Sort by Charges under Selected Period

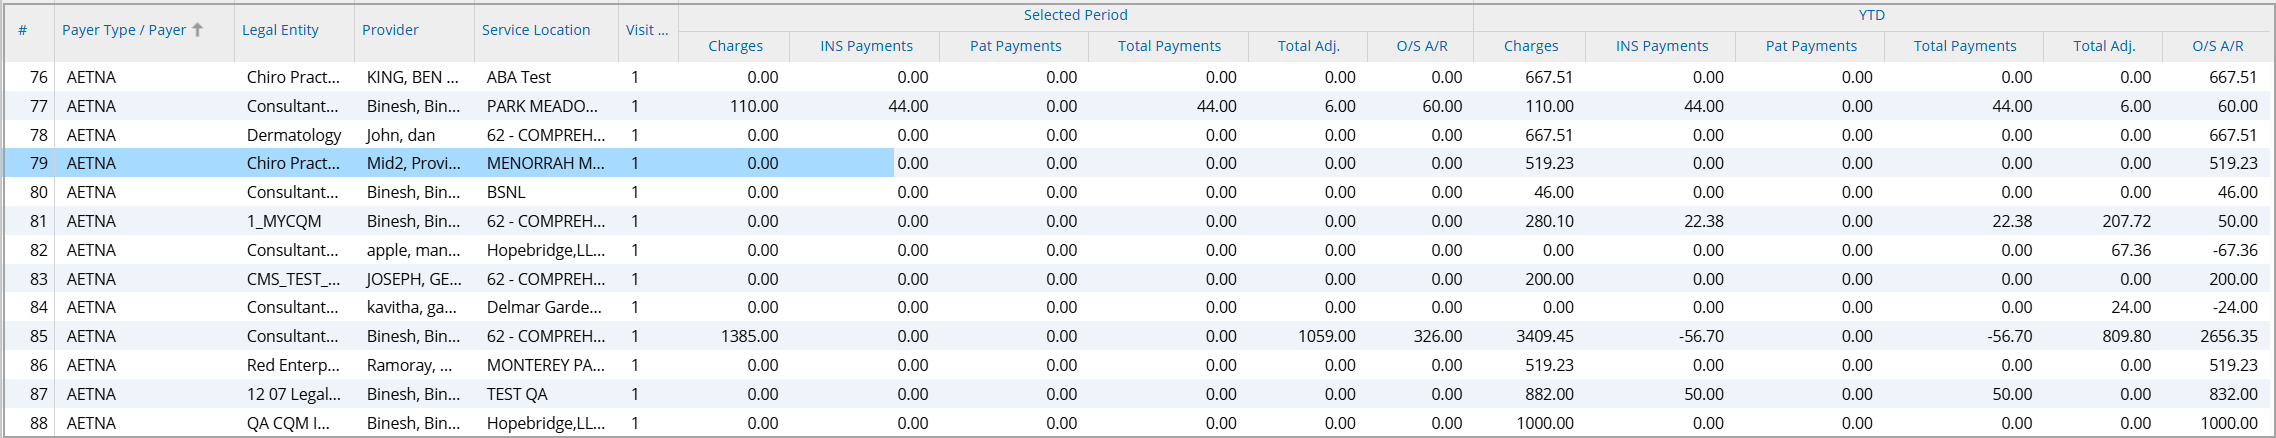pyautogui.click(x=735, y=46)
